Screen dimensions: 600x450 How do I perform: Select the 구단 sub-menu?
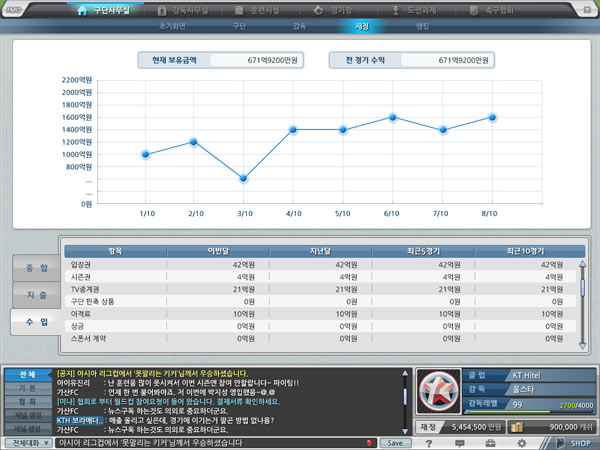[239, 26]
